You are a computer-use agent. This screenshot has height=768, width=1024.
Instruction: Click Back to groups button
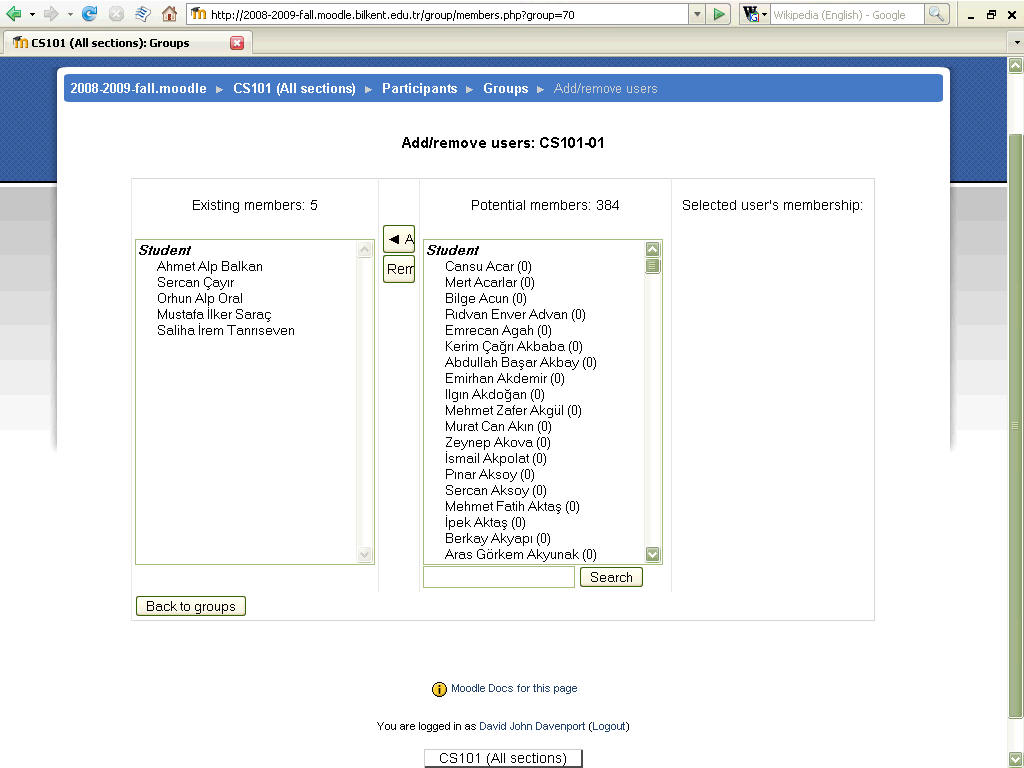coord(191,606)
